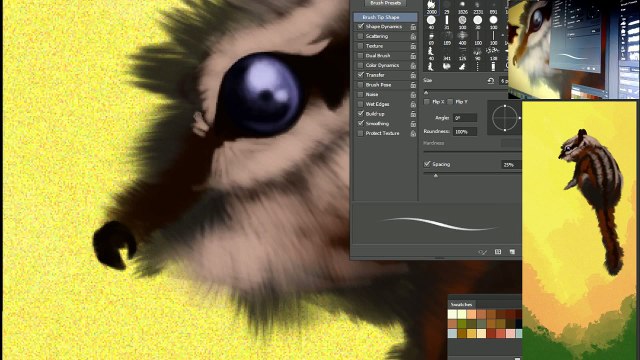Viewport: 640px width, 360px height.
Task: Enable the Brush Pose checkbox
Action: click(360, 84)
